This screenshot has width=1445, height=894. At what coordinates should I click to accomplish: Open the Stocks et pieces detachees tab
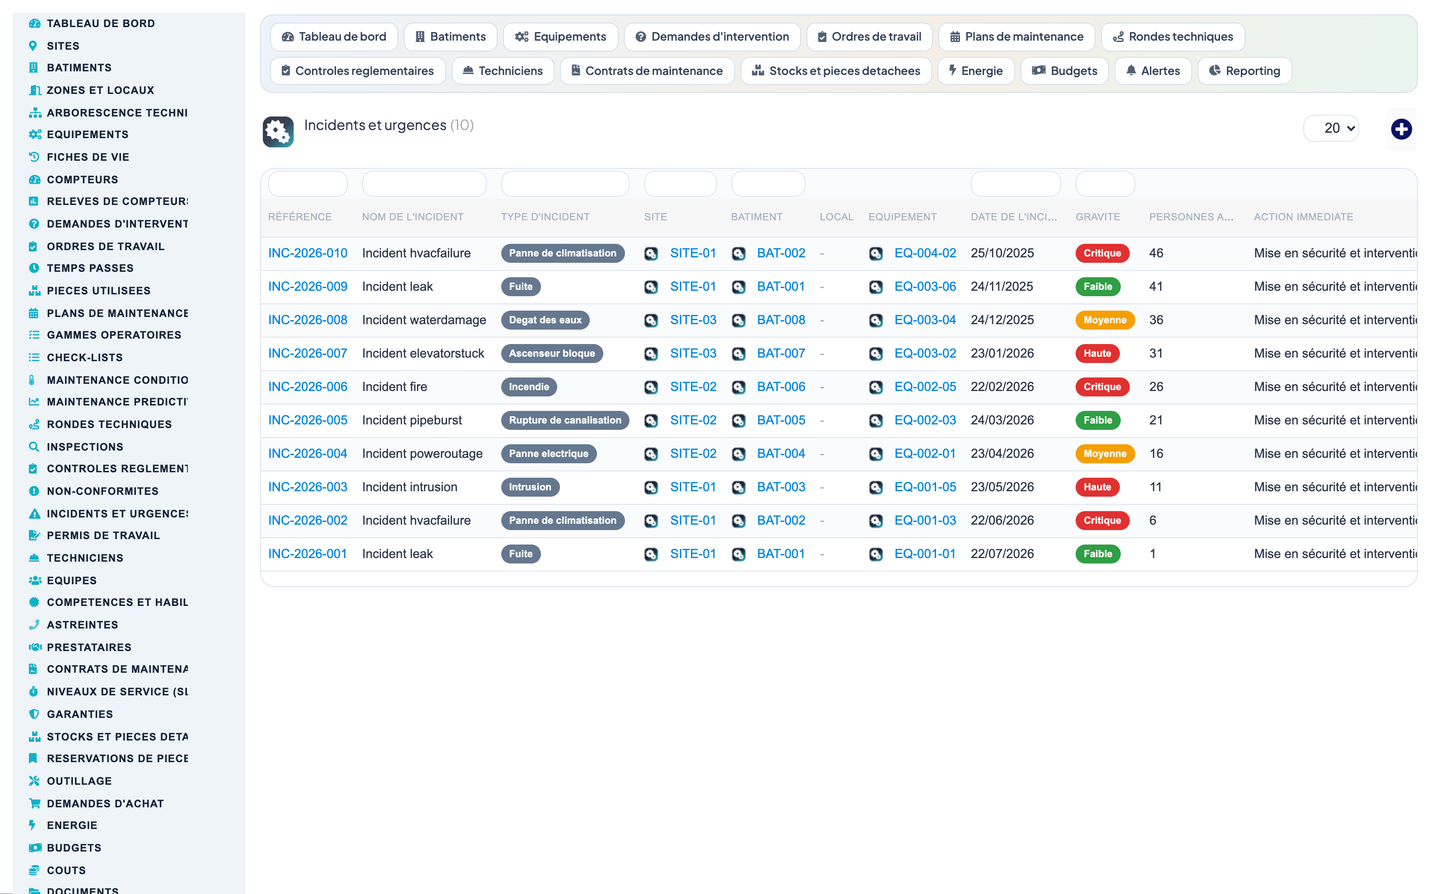click(x=836, y=71)
